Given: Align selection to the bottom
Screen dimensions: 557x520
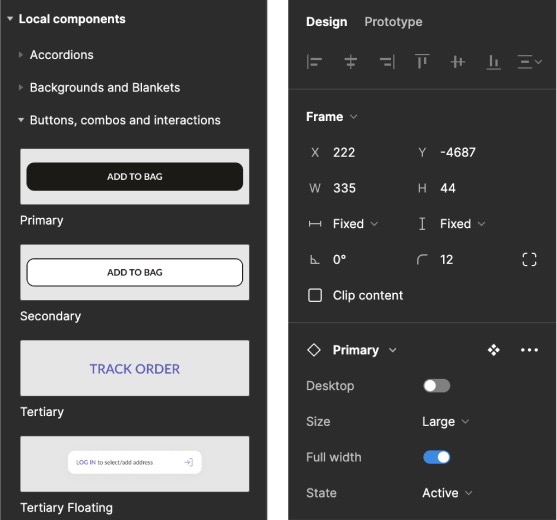Looking at the screenshot, I should pos(493,62).
